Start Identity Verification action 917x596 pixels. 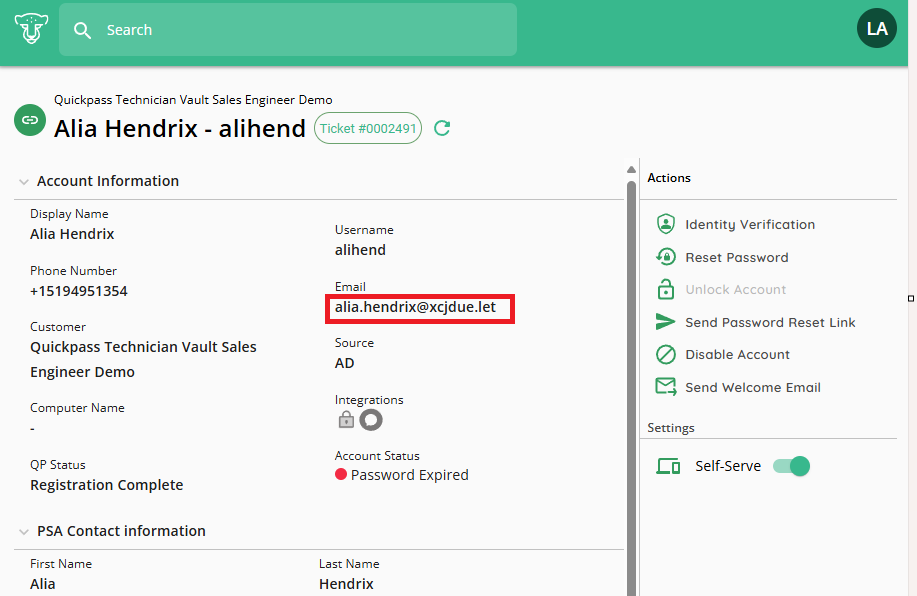[750, 225]
